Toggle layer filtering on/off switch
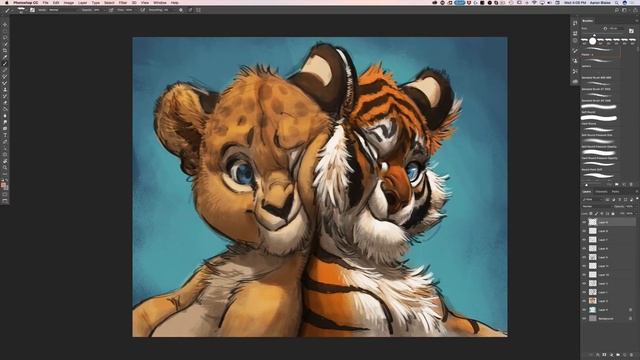The height and width of the screenshot is (360, 640). 637,198
